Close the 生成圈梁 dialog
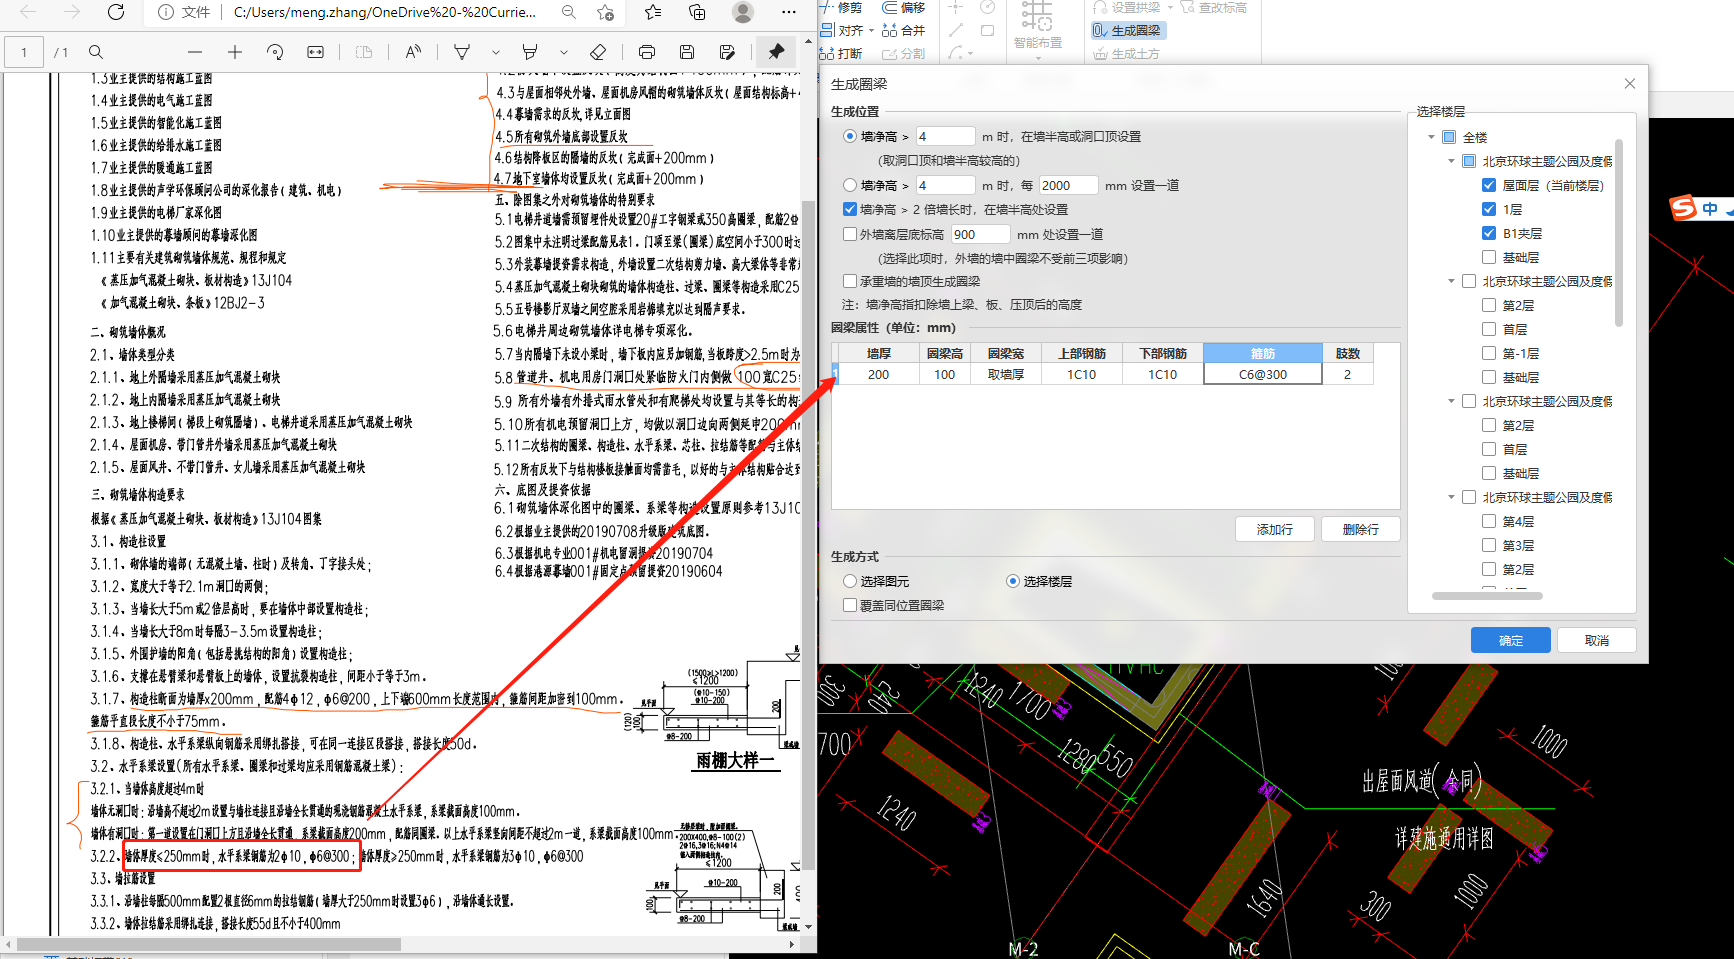 1630,84
